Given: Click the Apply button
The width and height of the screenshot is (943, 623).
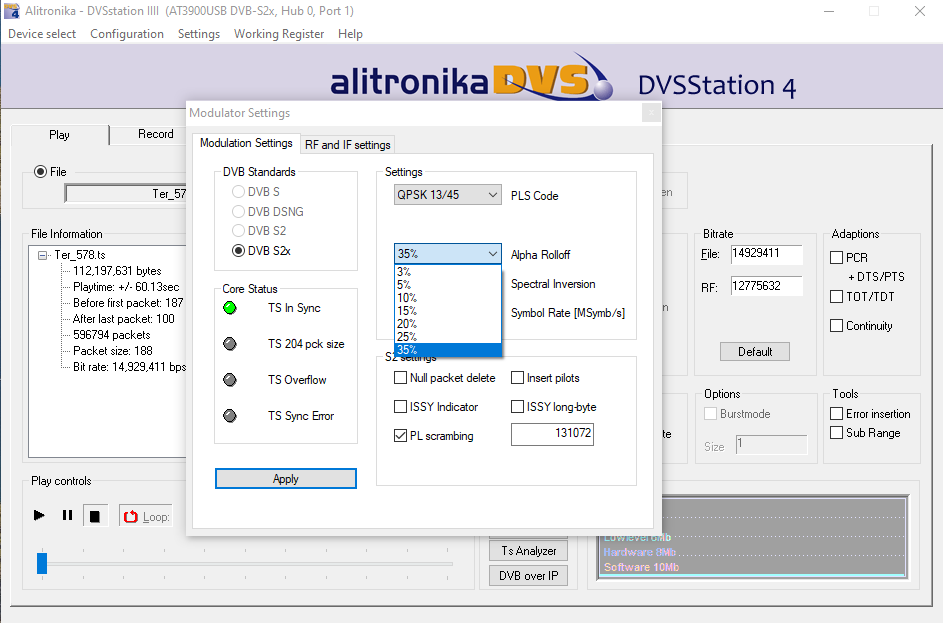Looking at the screenshot, I should 286,479.
